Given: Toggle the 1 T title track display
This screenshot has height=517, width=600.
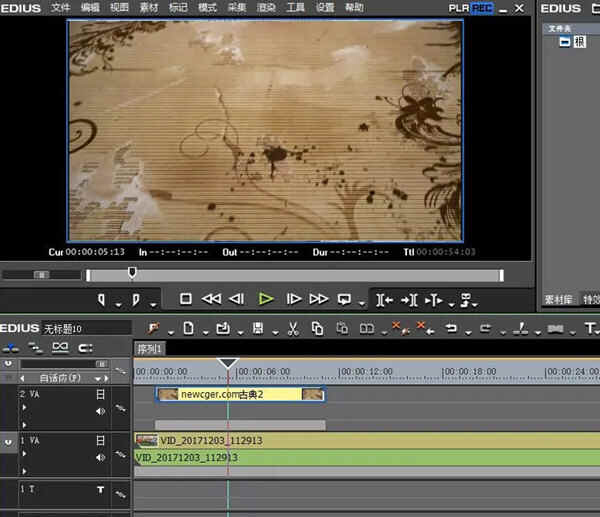Looking at the screenshot, I should [100, 490].
